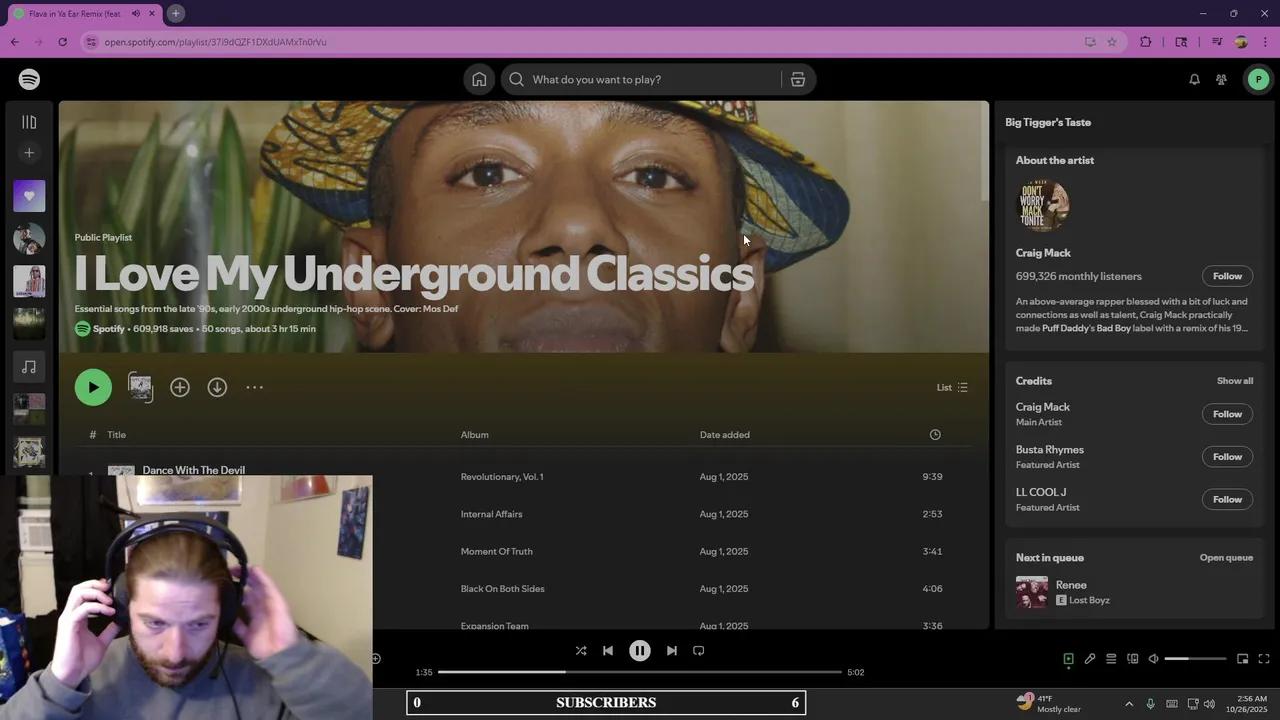The width and height of the screenshot is (1280, 720).
Task: Bookmark this page star icon
Action: pos(1112,42)
